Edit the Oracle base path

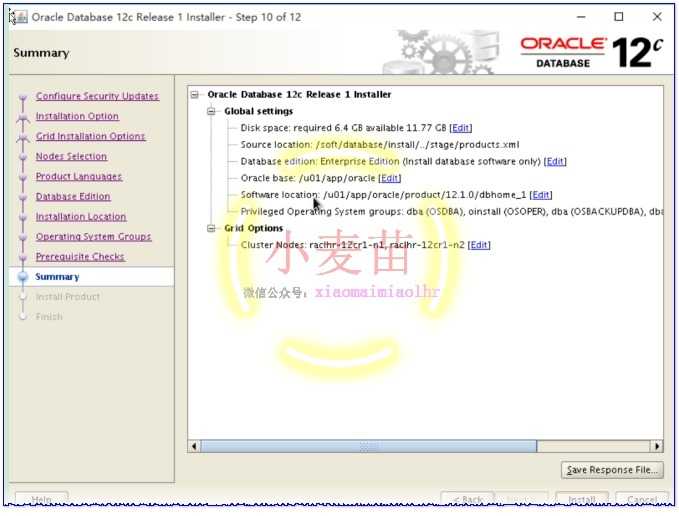[x=389, y=178]
